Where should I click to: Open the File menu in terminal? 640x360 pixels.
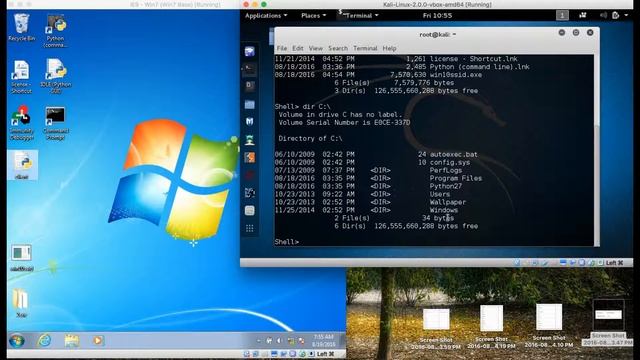(282, 48)
